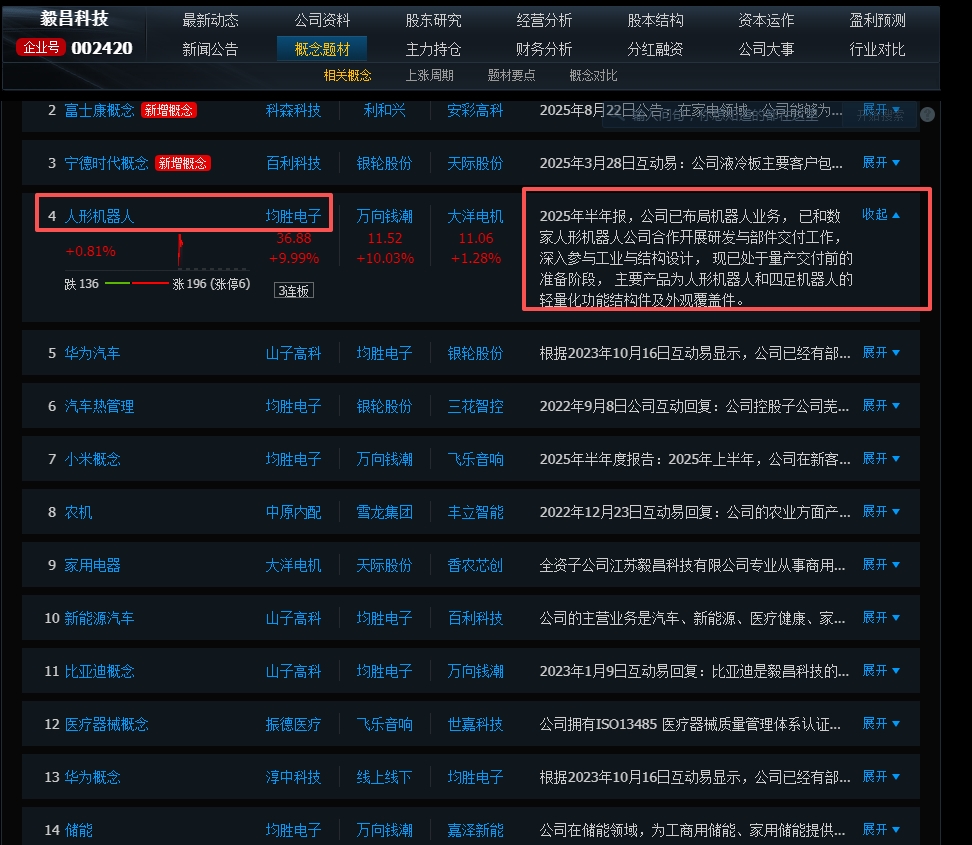
Task: Open the 医疗器械概念 concept link
Action: click(x=106, y=724)
